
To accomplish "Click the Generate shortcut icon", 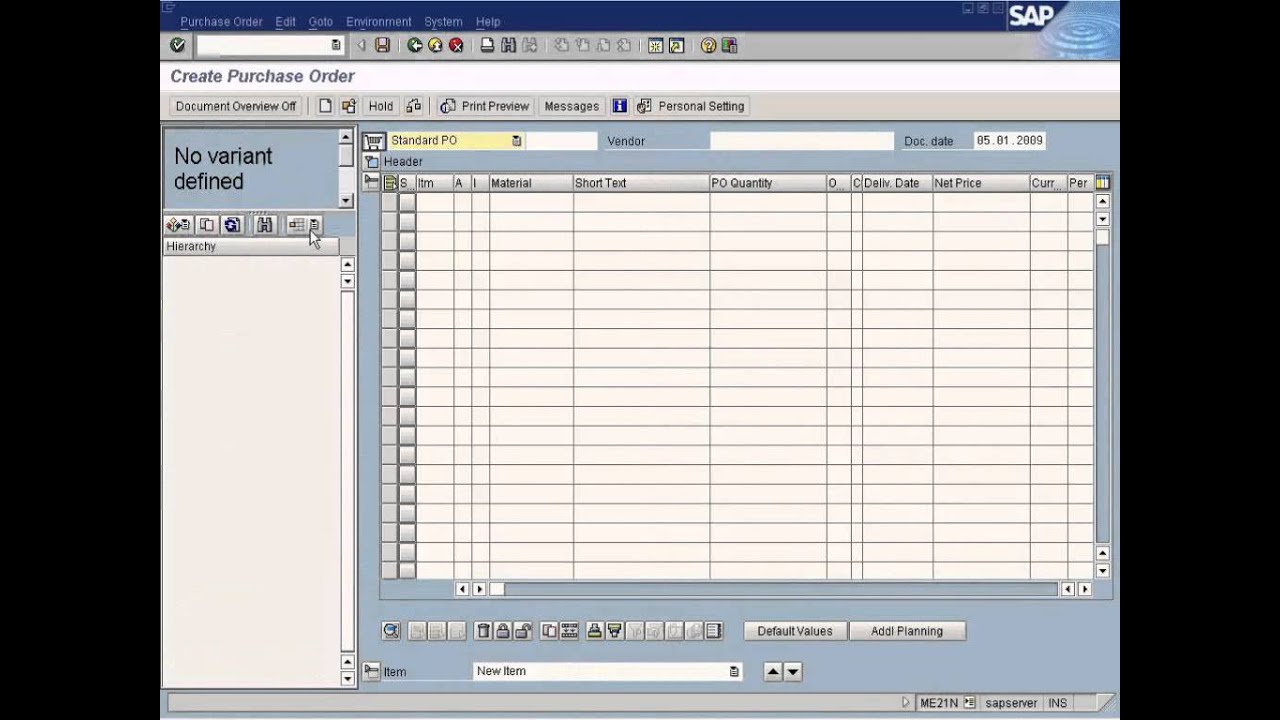I will pos(677,45).
